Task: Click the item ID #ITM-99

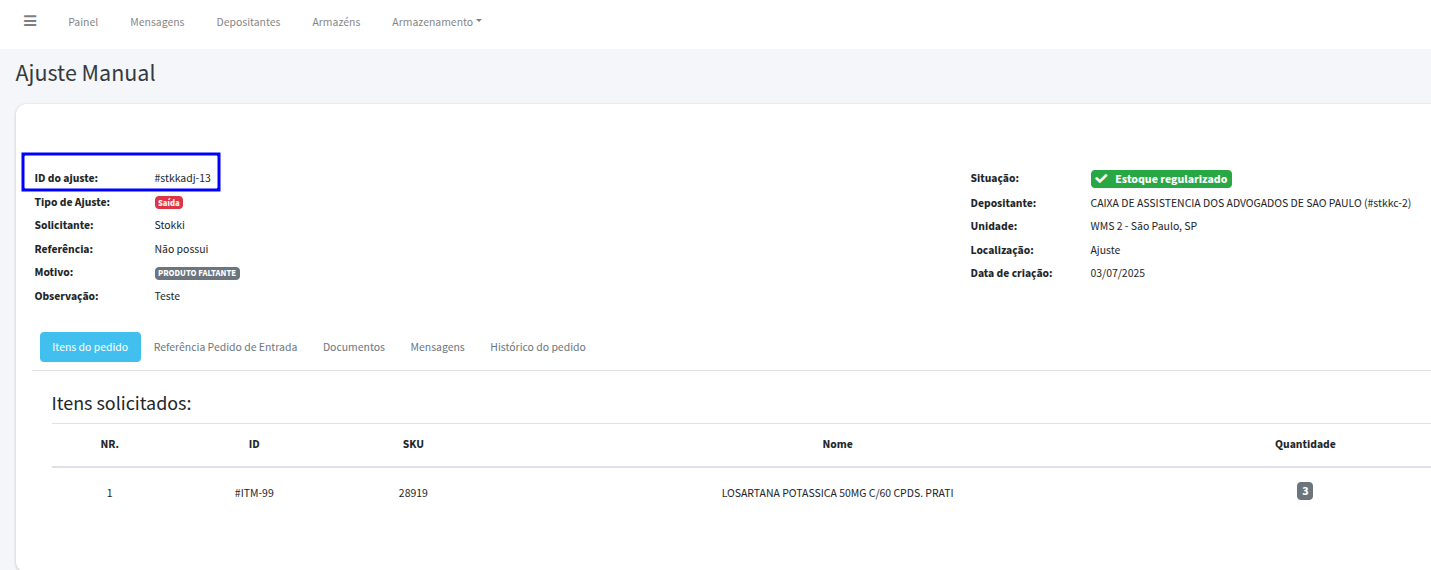Action: [254, 493]
